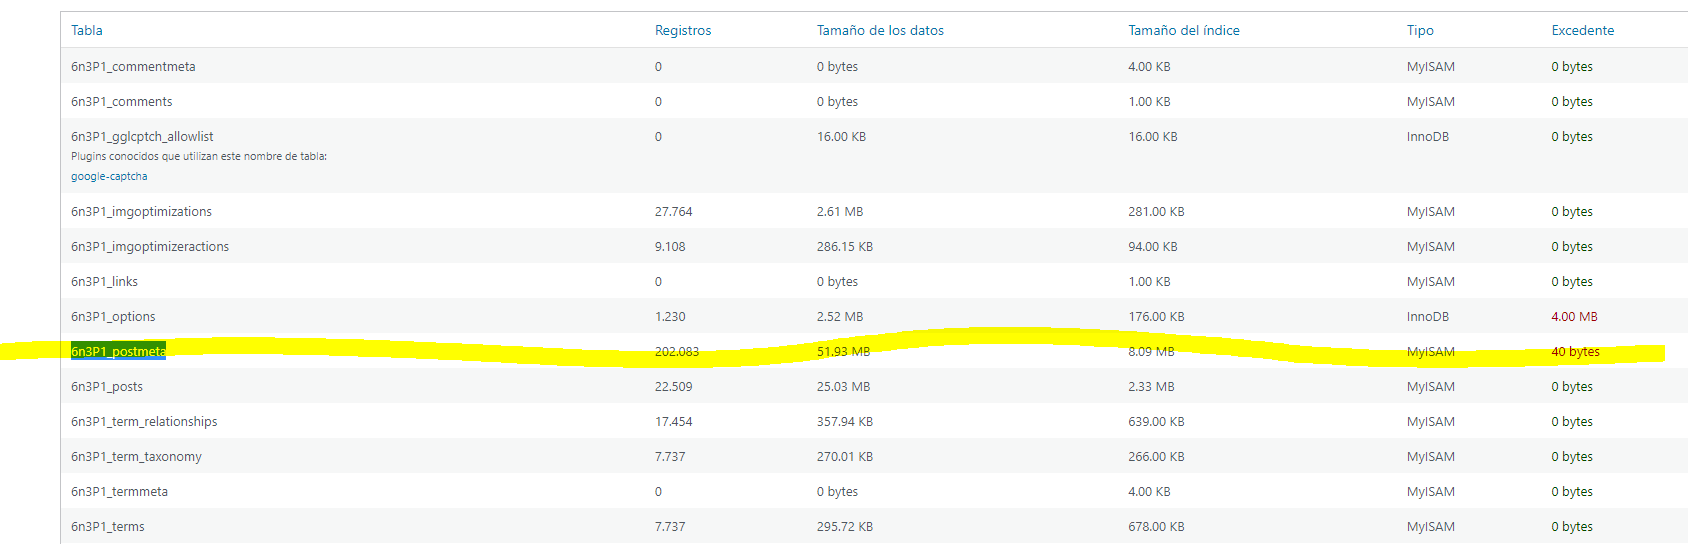
Task: Click the 678.00 KB index size
Action: [1156, 527]
